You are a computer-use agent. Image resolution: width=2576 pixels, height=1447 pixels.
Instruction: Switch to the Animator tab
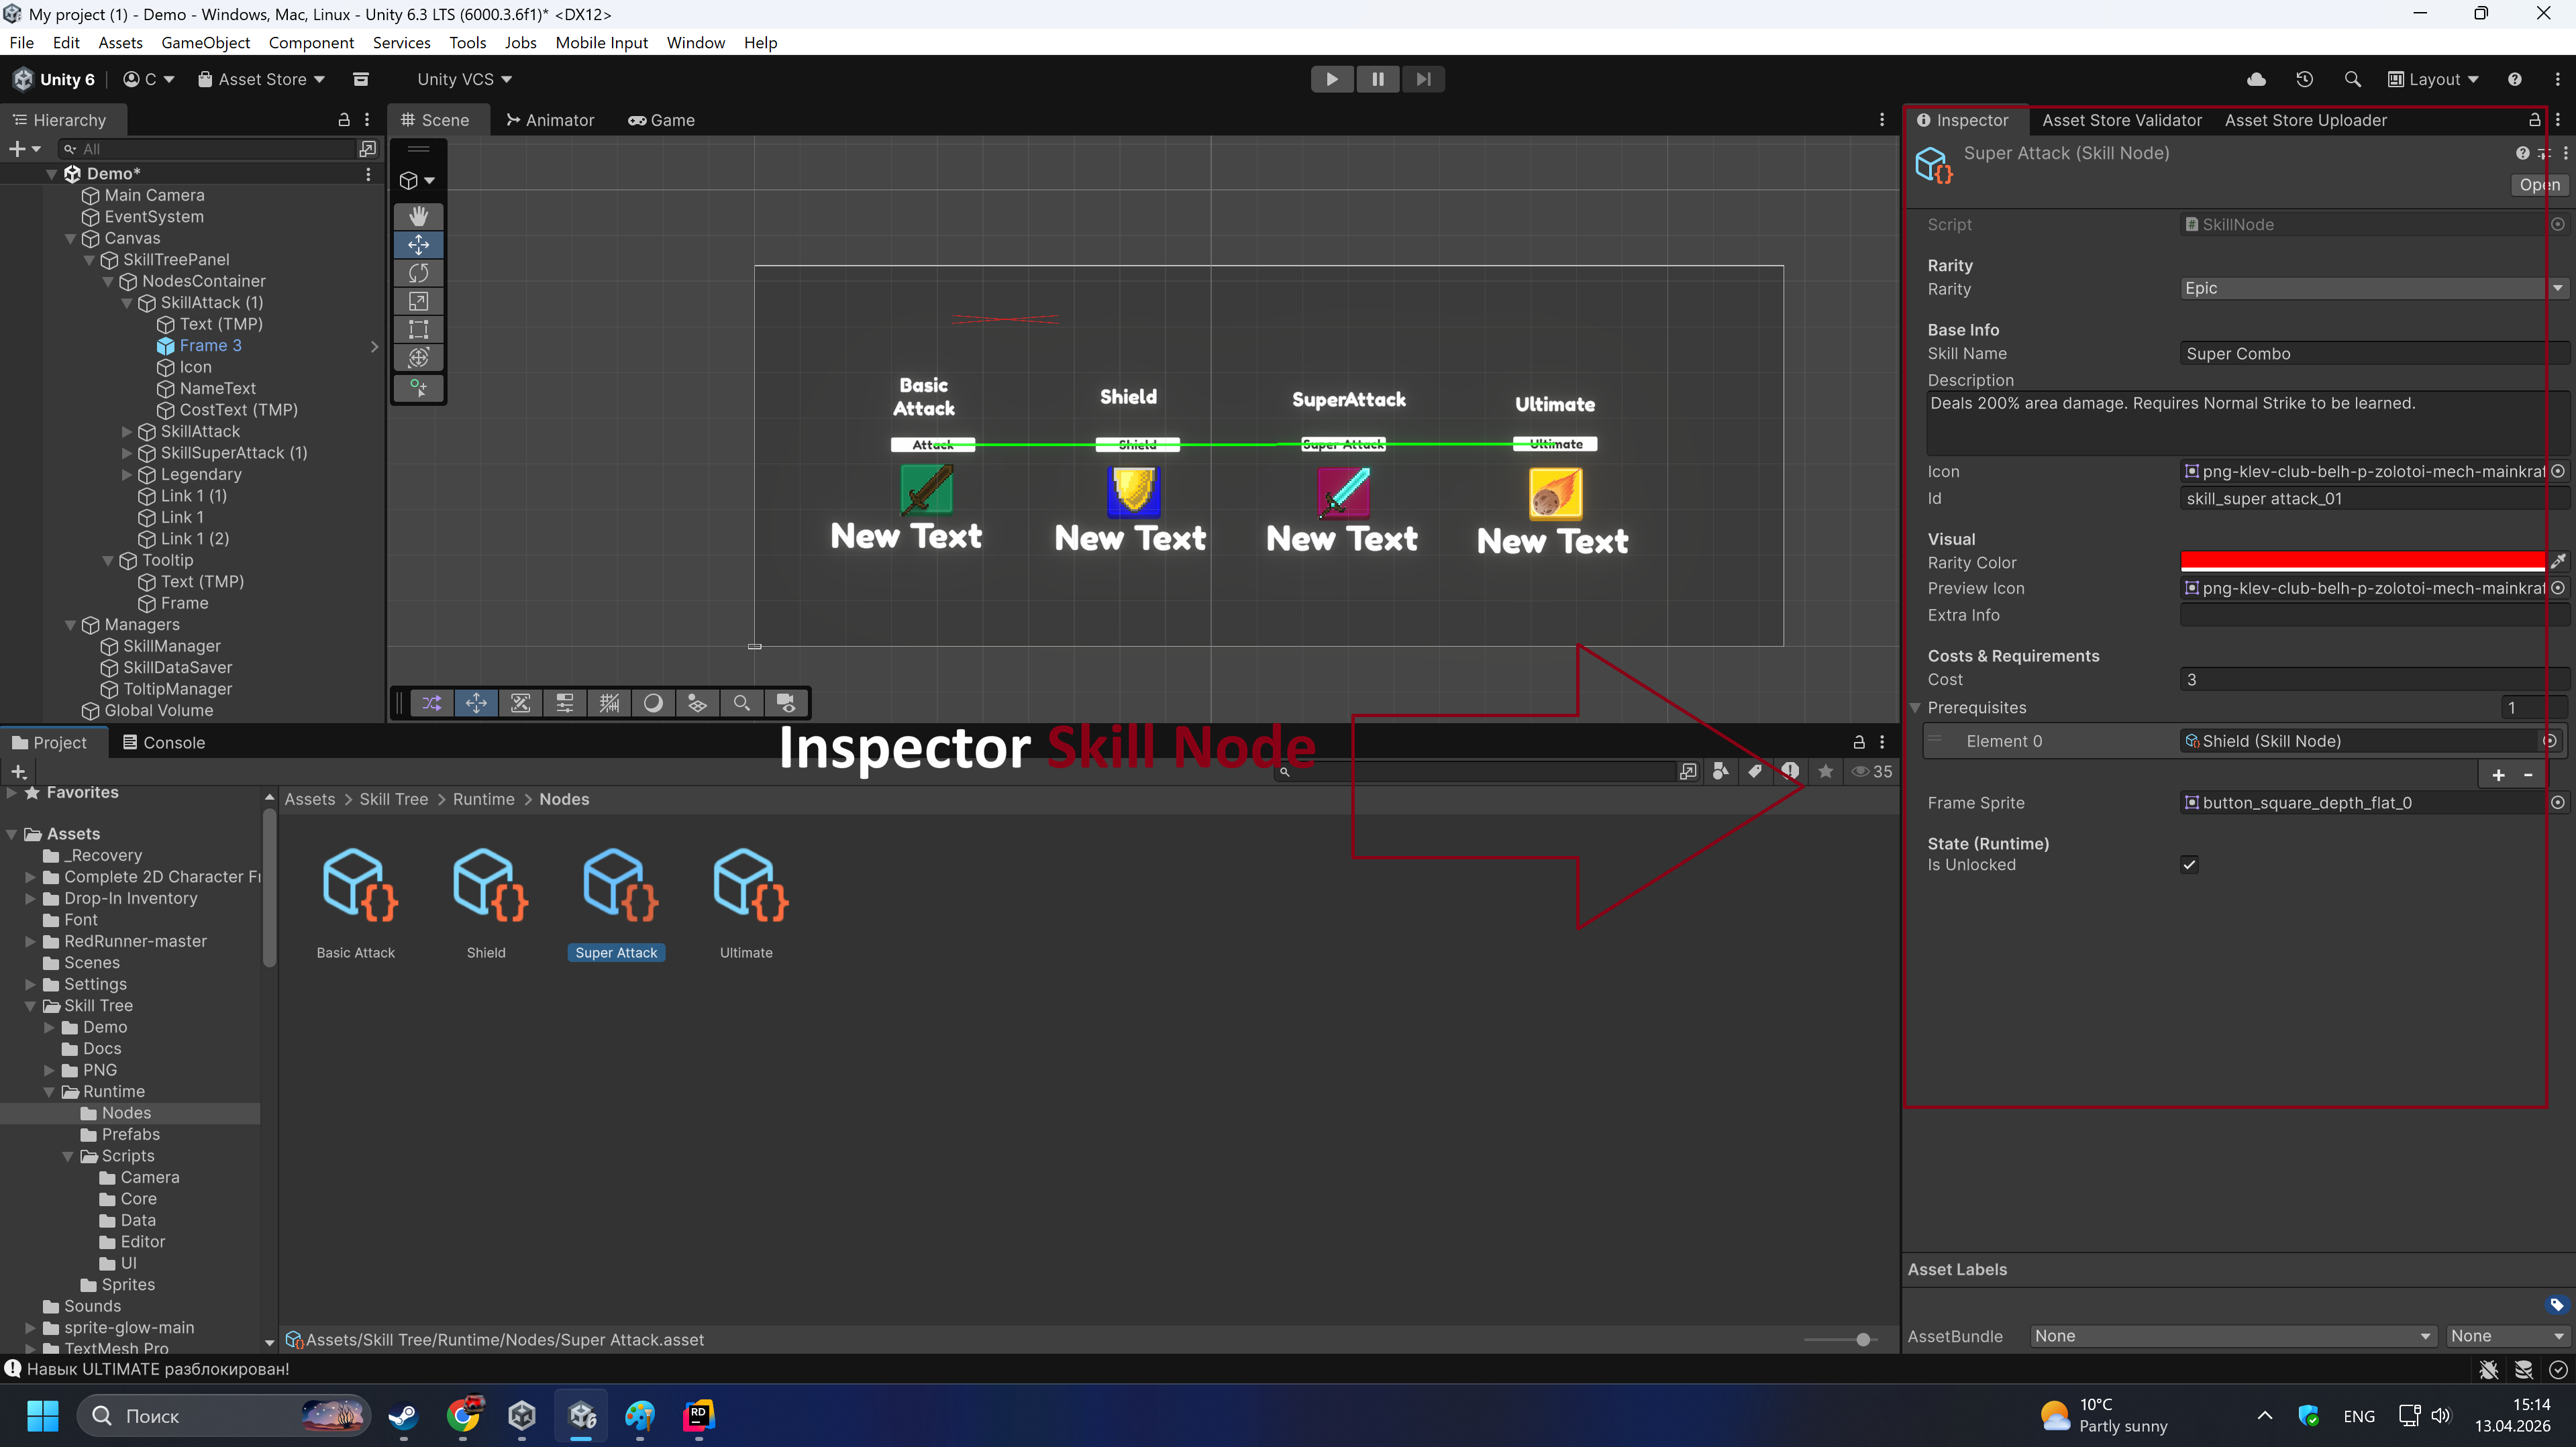point(550,120)
